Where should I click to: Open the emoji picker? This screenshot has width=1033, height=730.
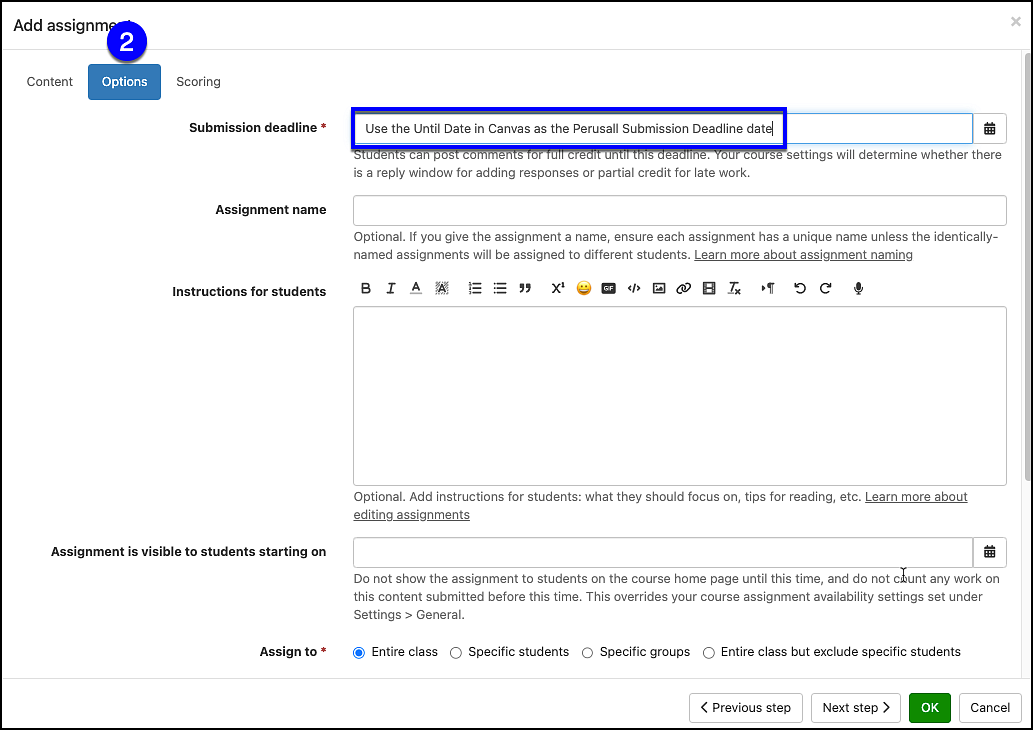point(584,288)
